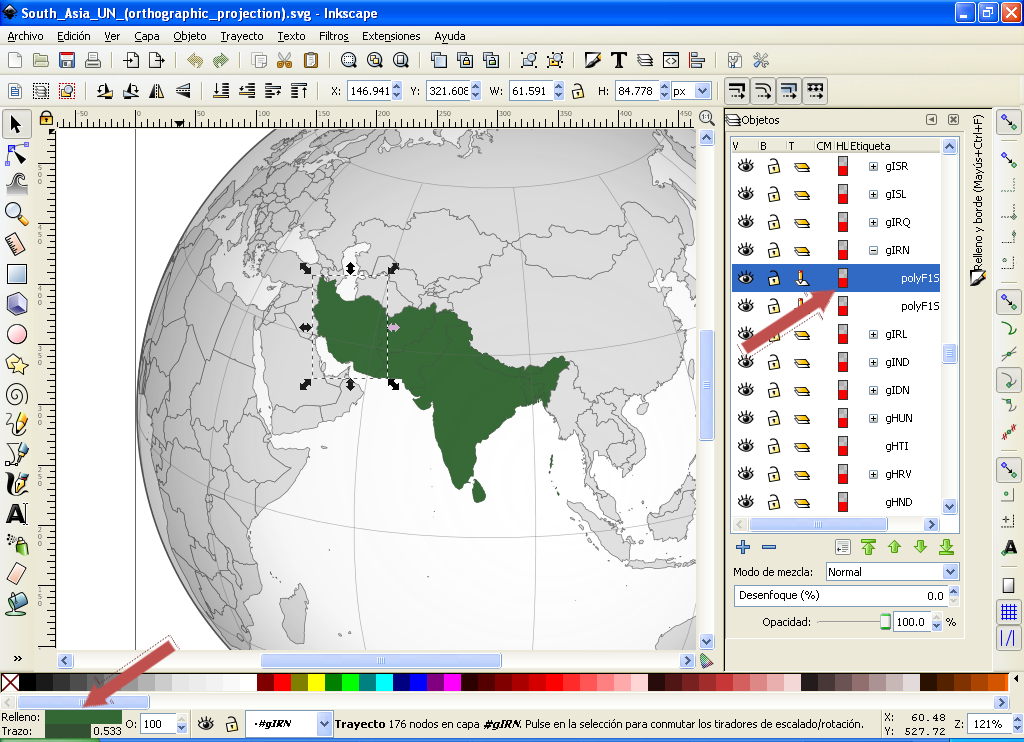Open the Extensiones menu
Image resolution: width=1024 pixels, height=742 pixels.
tap(391, 36)
